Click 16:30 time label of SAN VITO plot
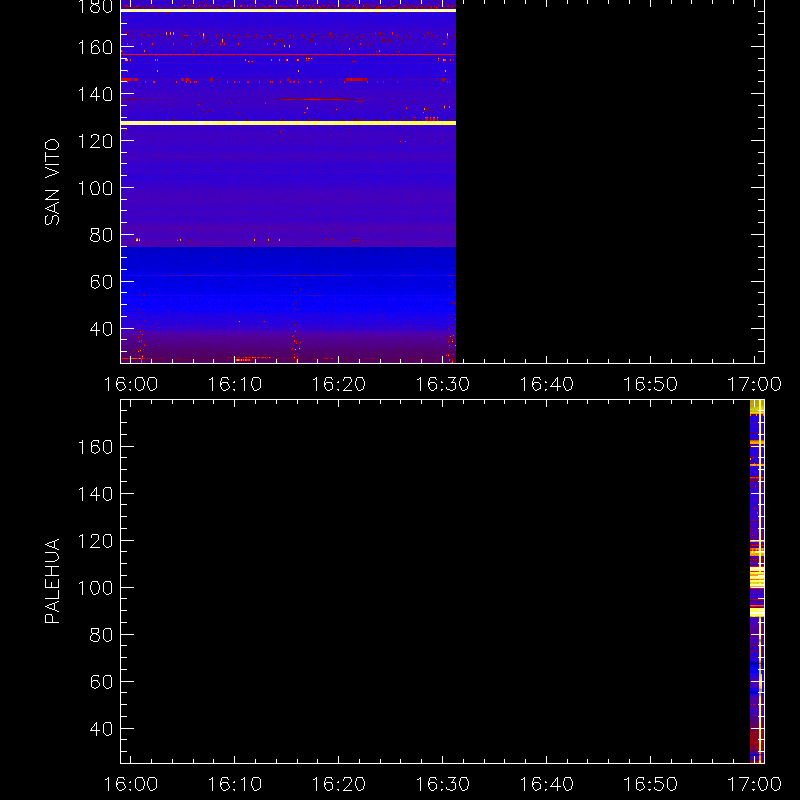 click(442, 384)
